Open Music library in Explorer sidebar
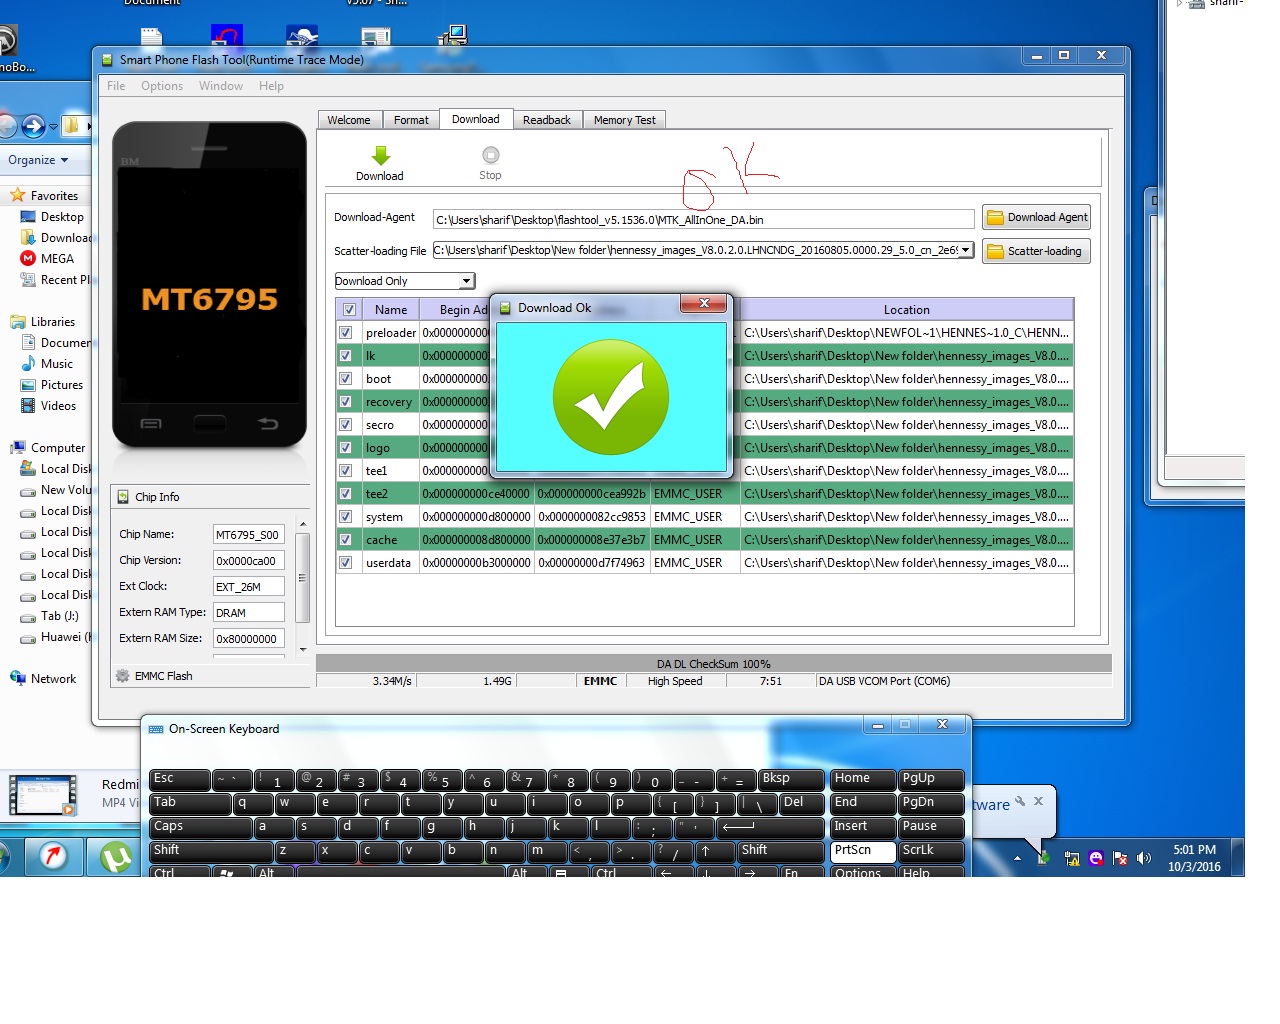Viewport: 1280px width, 1024px height. [x=57, y=364]
